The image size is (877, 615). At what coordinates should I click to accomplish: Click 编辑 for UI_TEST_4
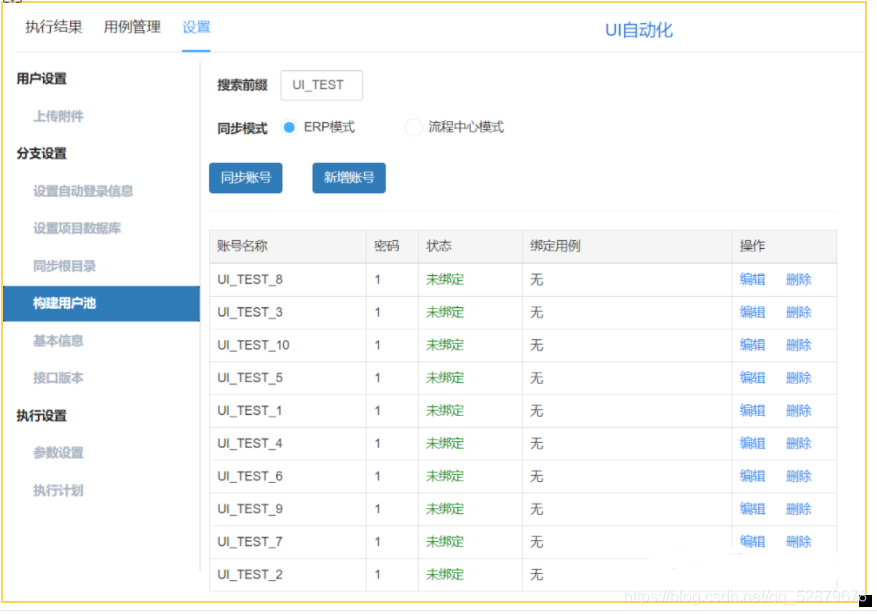752,443
